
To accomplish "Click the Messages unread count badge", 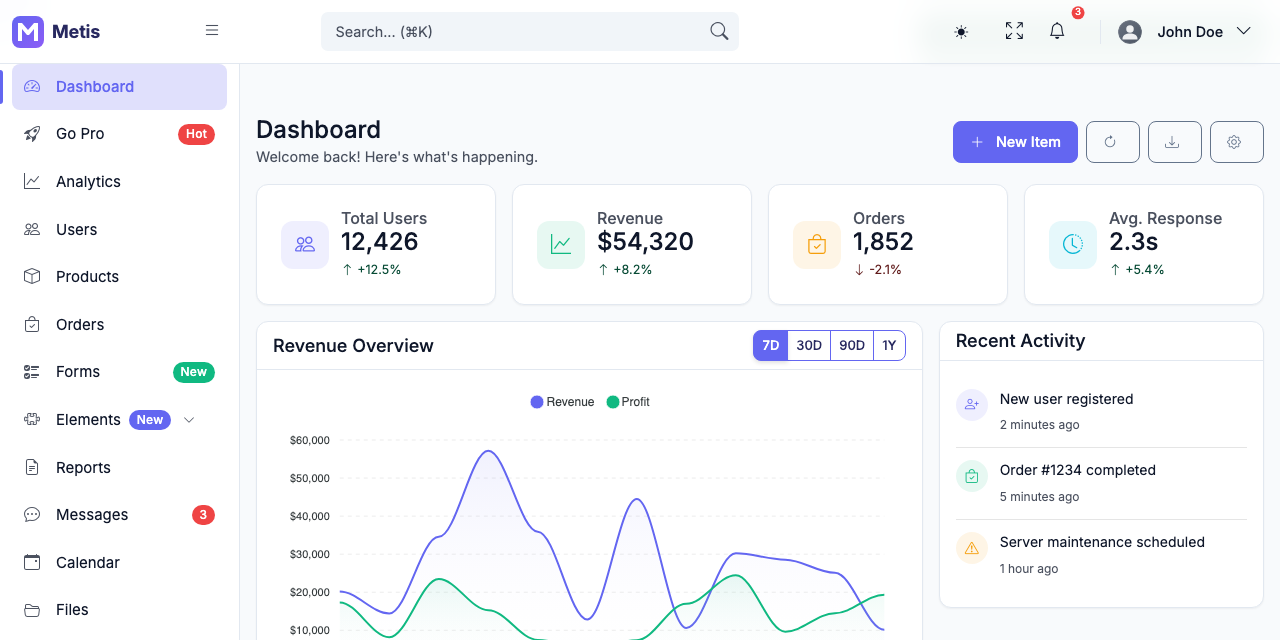I will click(203, 515).
